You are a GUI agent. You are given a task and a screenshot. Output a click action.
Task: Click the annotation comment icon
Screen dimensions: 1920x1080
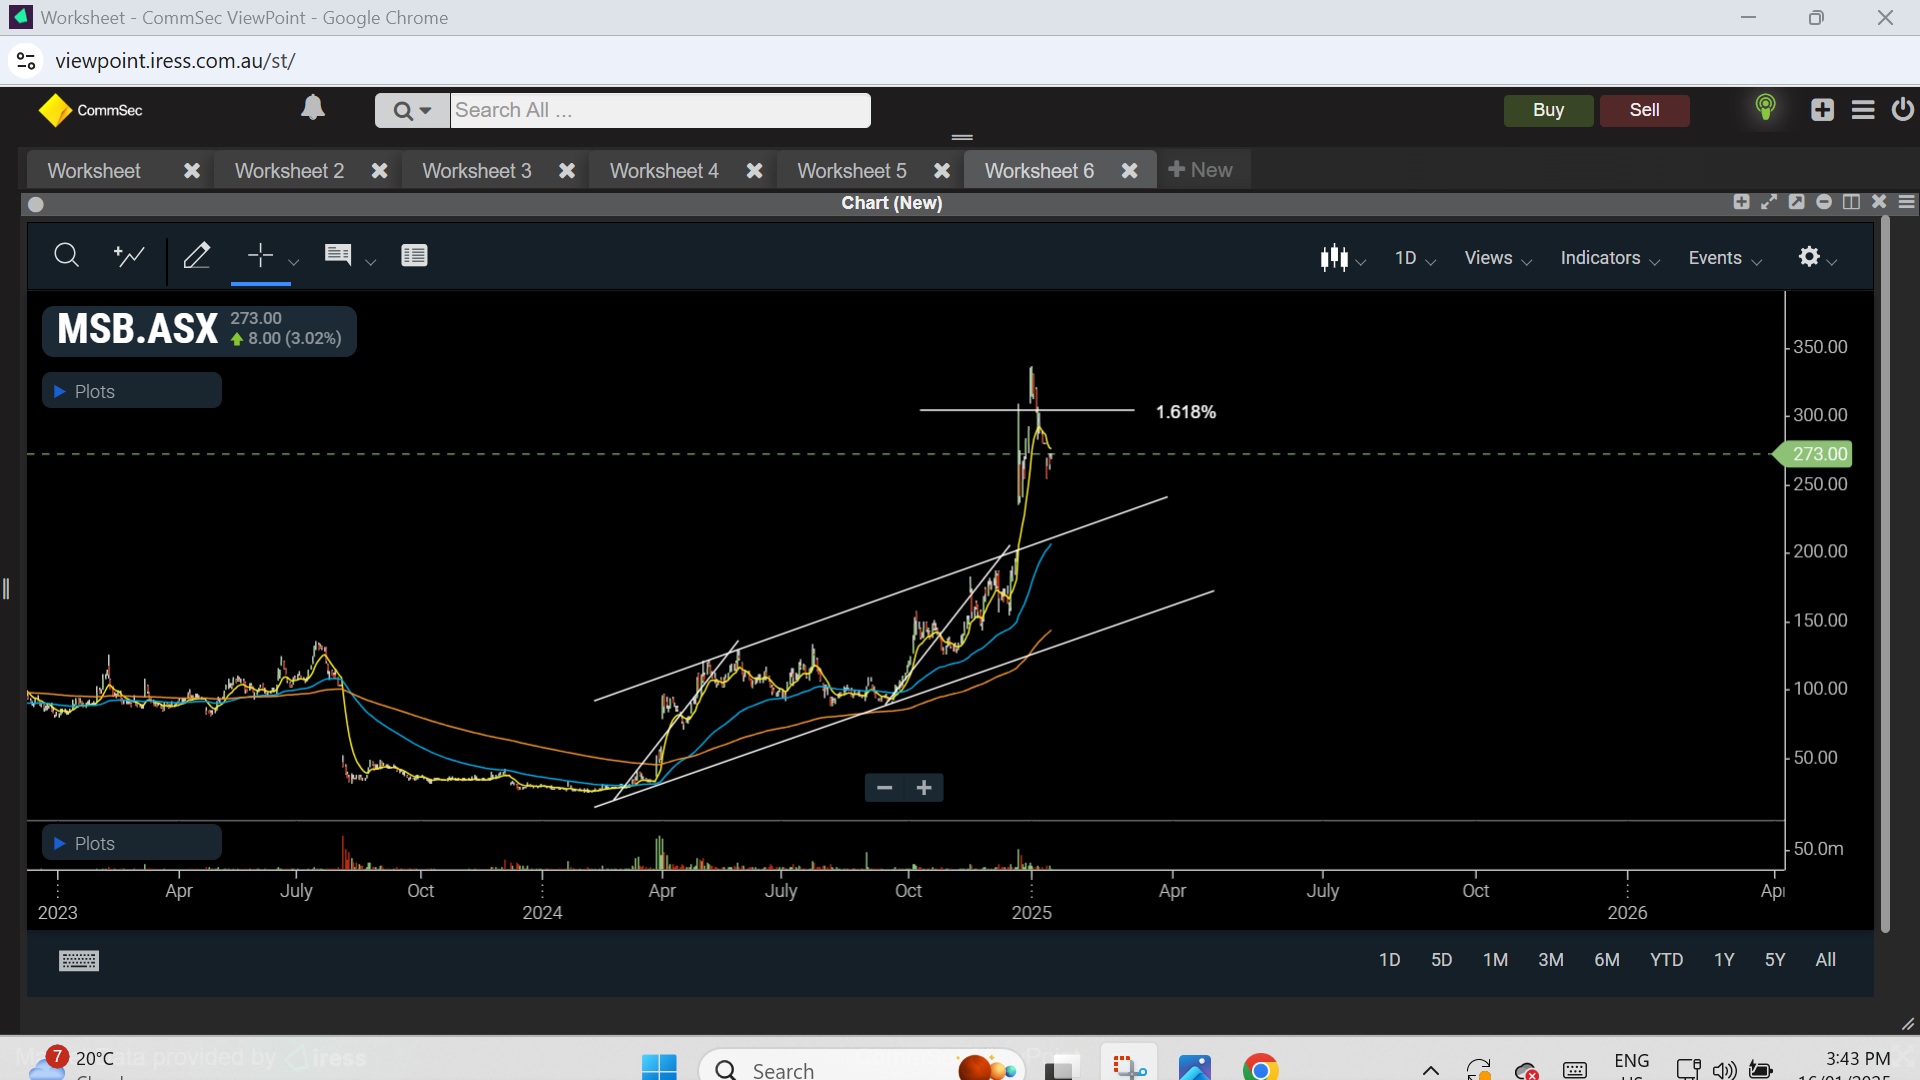click(338, 255)
